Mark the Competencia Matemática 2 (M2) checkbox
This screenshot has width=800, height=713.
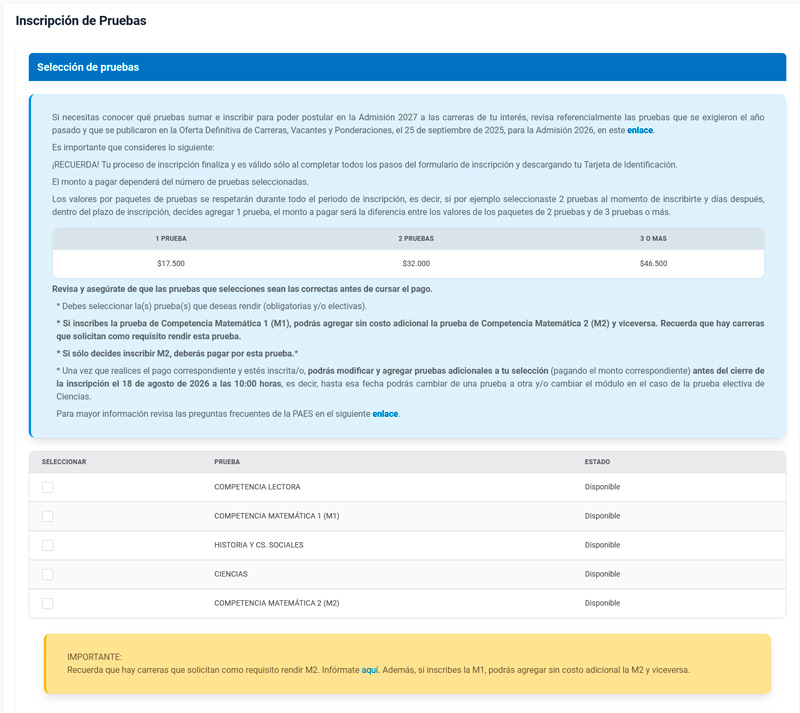tap(47, 604)
